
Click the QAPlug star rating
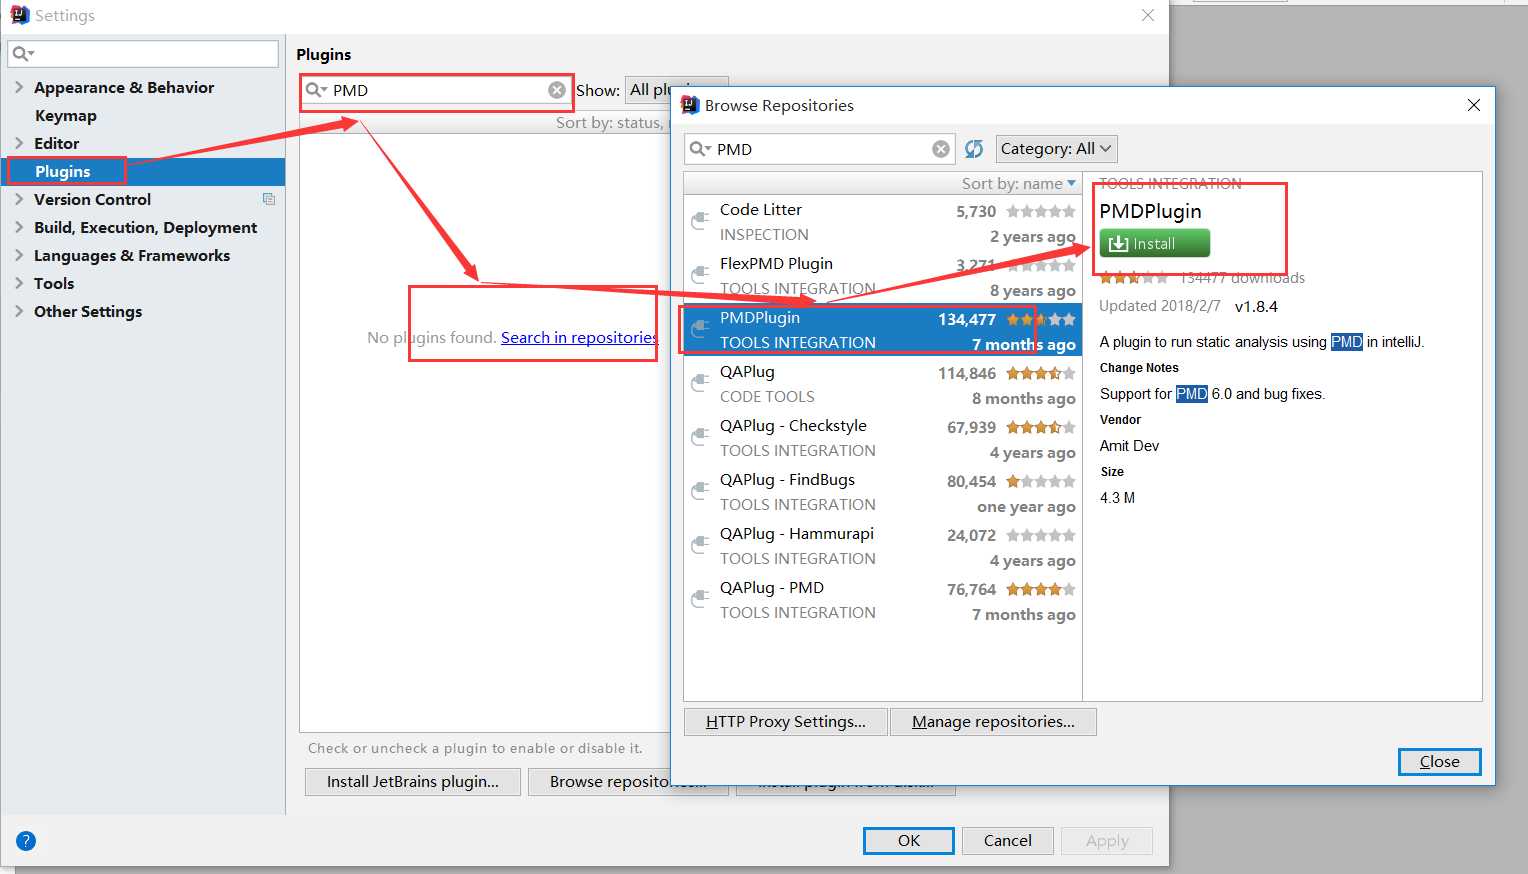[x=1041, y=373]
